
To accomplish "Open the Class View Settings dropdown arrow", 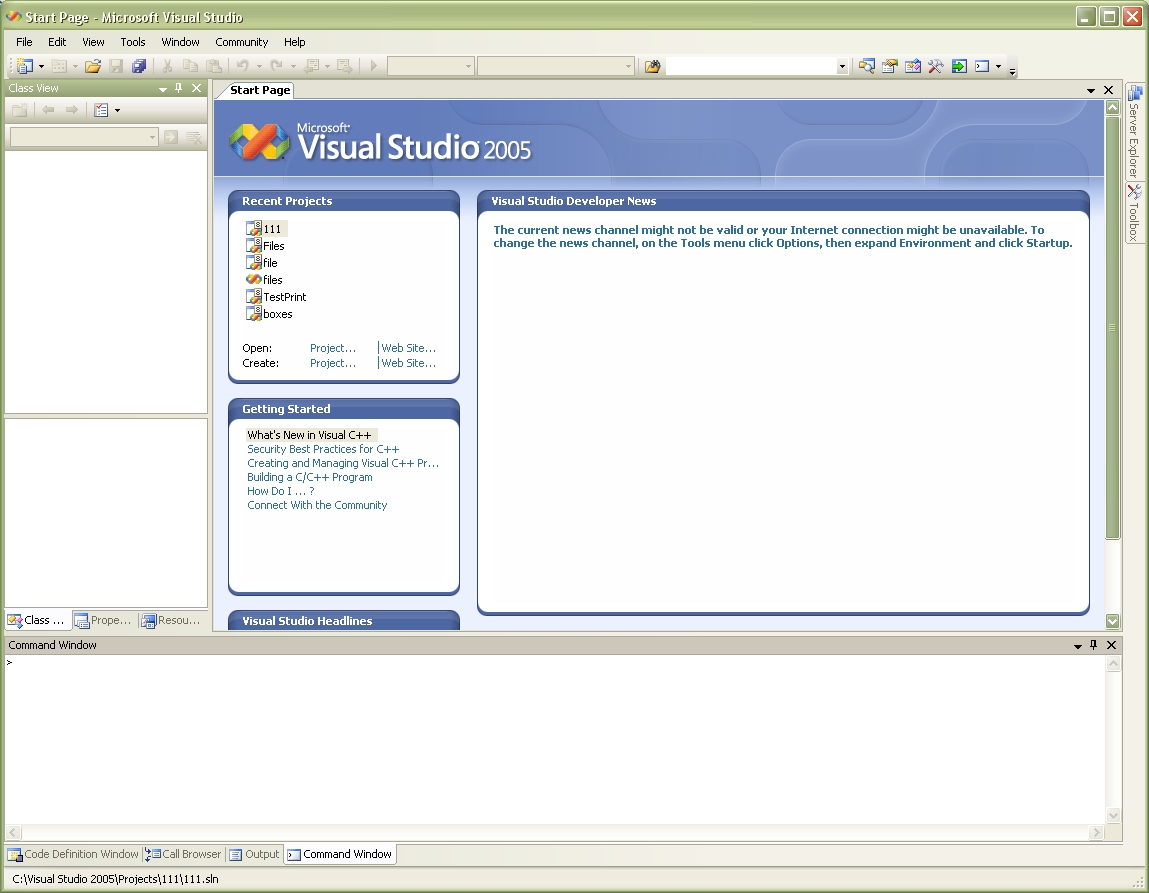I will coord(117,110).
